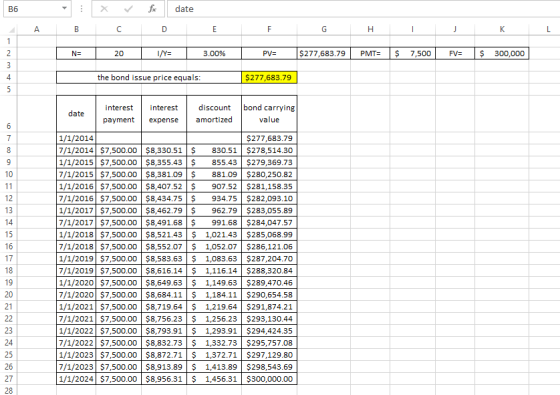560x395 pixels.
Task: Click carrying value $282,093.10
Action: (x=269, y=199)
